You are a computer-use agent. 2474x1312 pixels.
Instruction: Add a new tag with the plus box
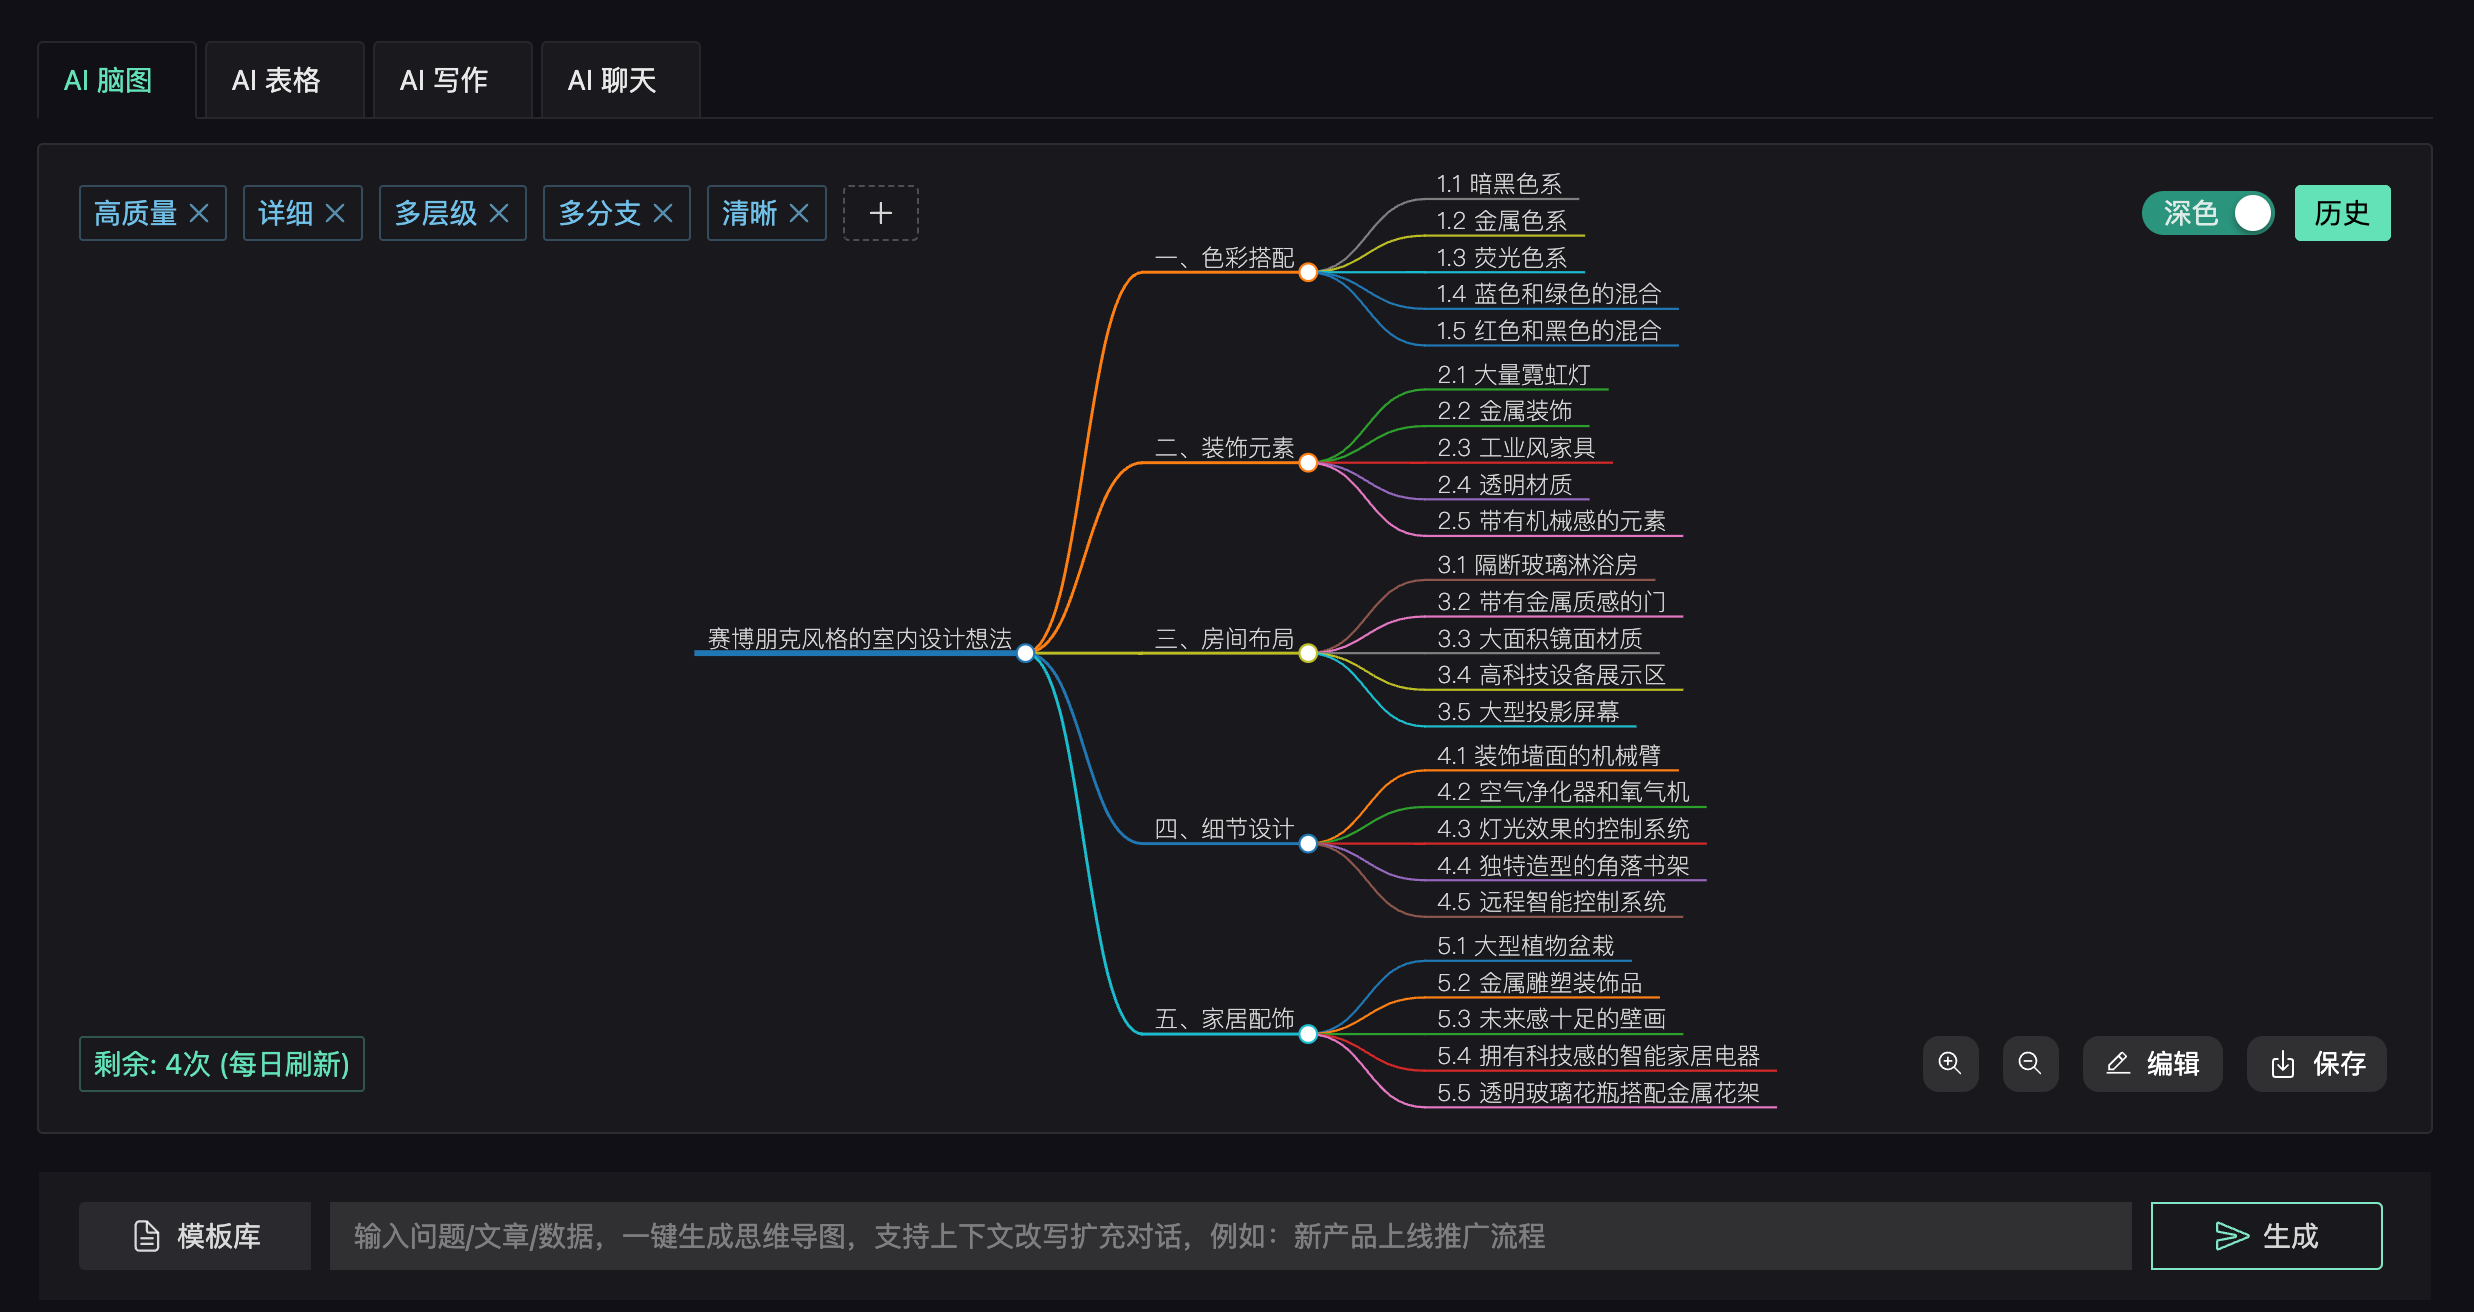(x=881, y=213)
